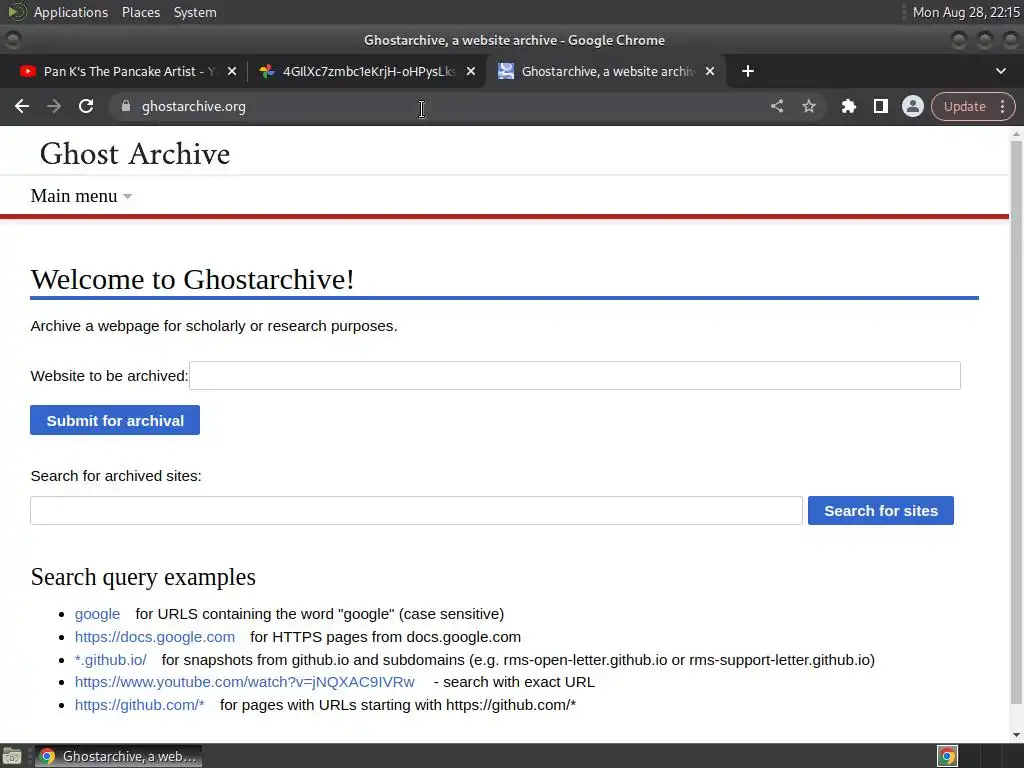The width and height of the screenshot is (1024, 768).
Task: Switch to the 4GIlXc7zmbc1eKrjH tab
Action: point(368,71)
